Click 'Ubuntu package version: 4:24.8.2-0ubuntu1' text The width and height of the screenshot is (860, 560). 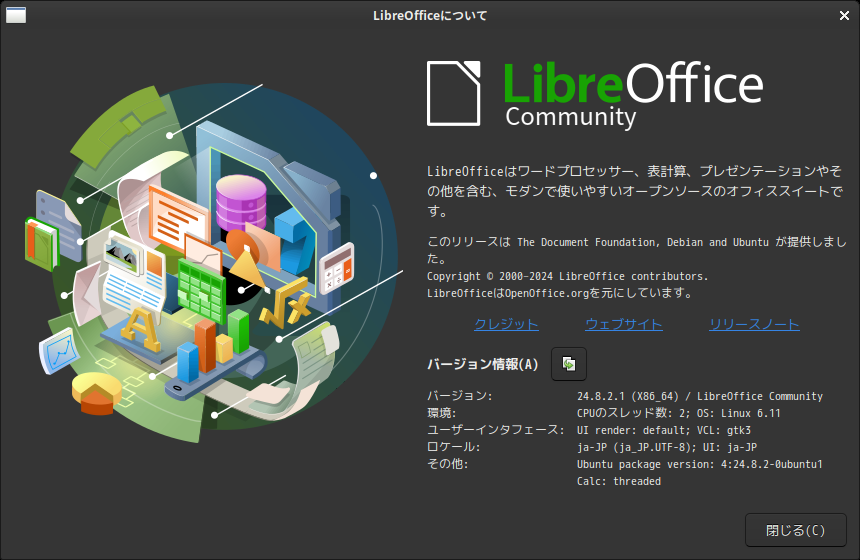tap(699, 464)
